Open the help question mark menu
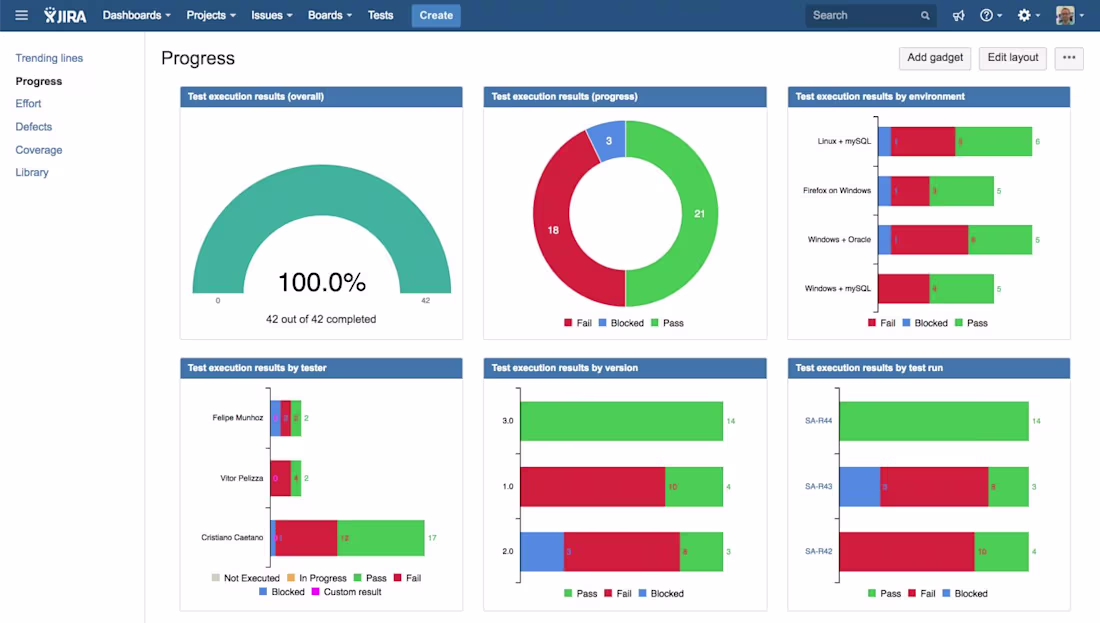 tap(991, 15)
